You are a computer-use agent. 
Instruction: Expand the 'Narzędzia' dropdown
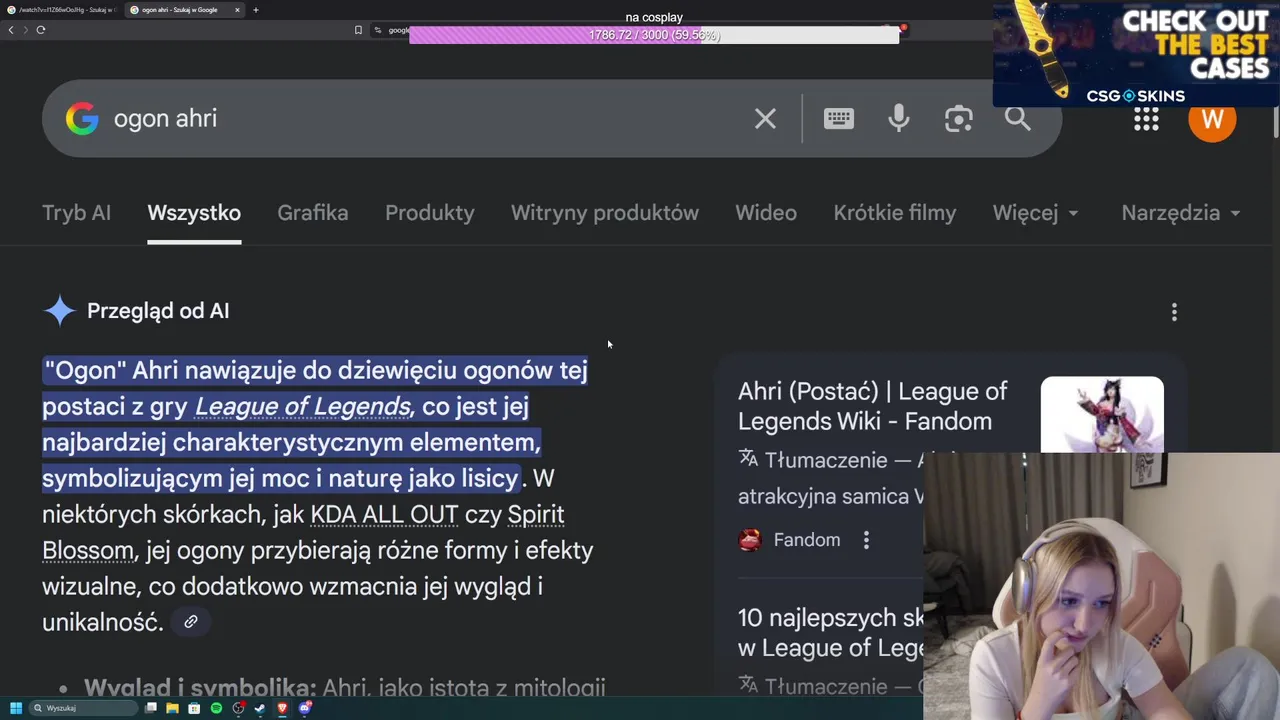point(1181,213)
